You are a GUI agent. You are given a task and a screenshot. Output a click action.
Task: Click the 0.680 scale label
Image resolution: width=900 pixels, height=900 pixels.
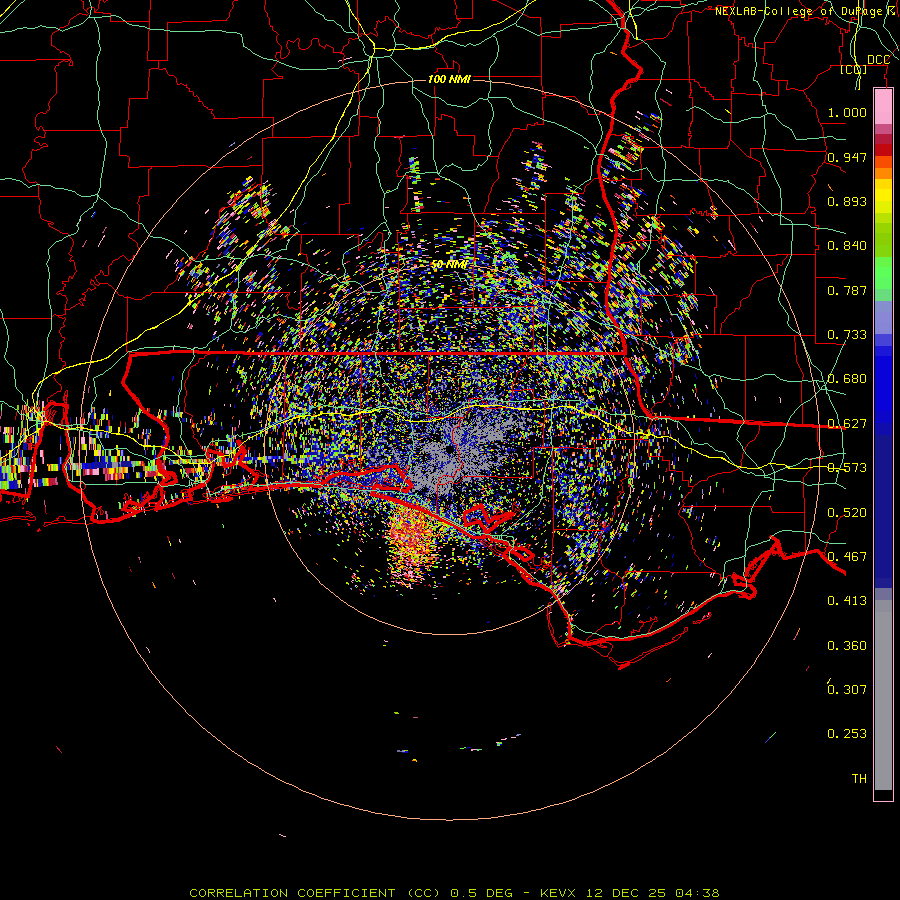[847, 378]
